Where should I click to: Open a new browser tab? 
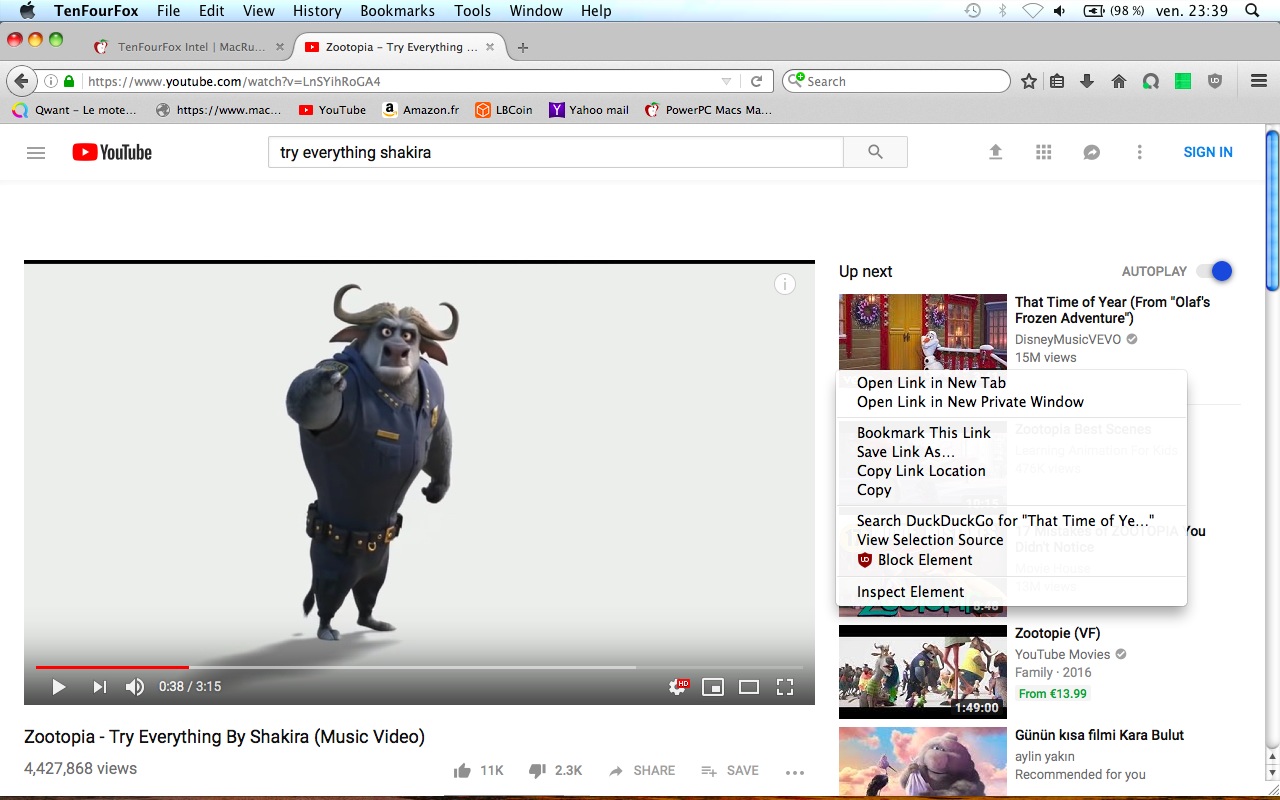click(523, 47)
